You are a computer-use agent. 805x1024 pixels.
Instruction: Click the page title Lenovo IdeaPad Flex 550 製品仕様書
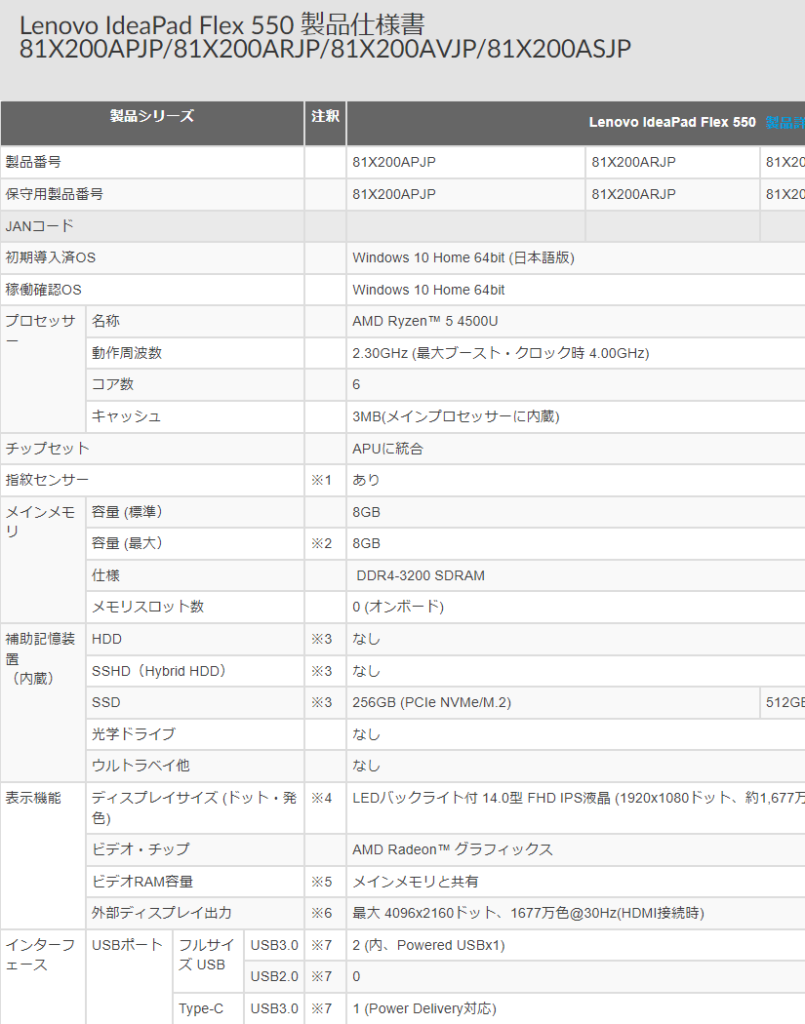[x=222, y=25]
